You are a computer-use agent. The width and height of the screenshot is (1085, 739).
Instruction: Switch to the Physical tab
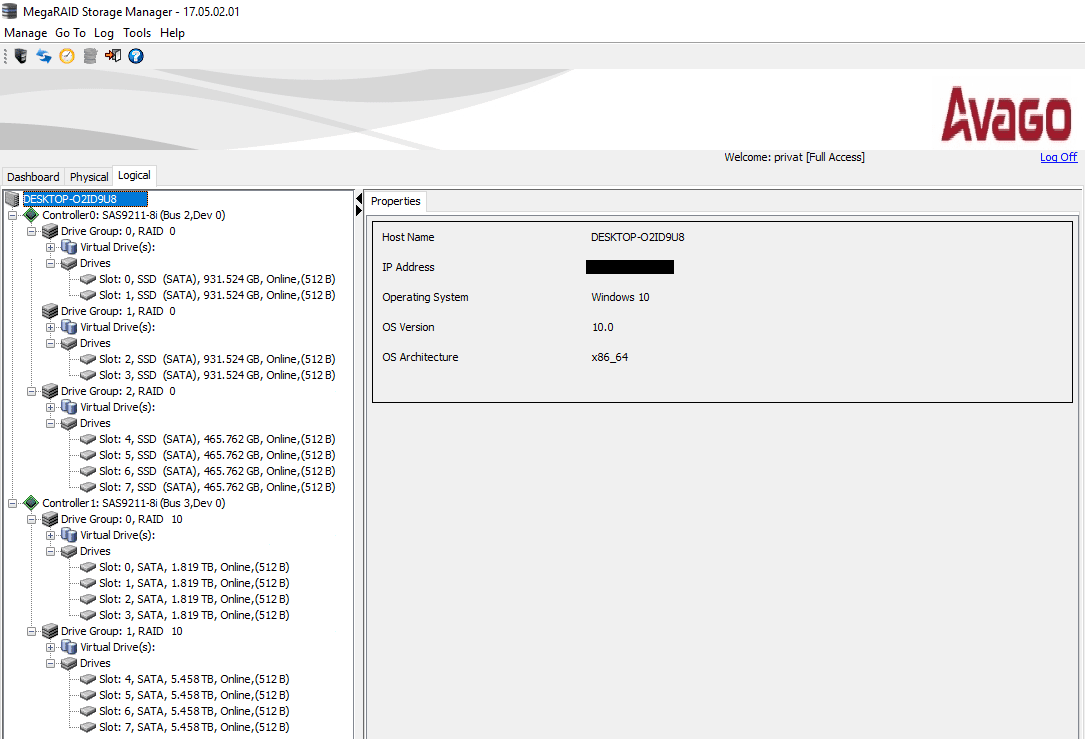point(89,177)
